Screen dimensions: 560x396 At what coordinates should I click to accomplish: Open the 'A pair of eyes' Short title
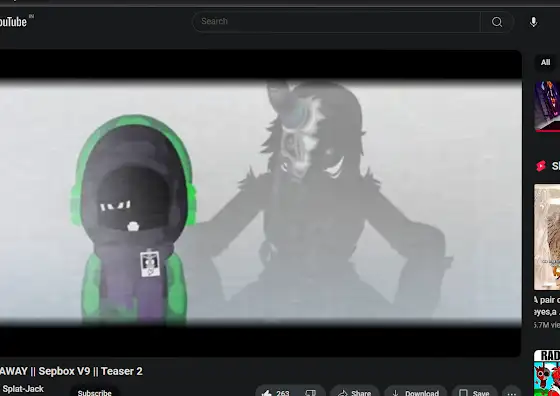547,306
